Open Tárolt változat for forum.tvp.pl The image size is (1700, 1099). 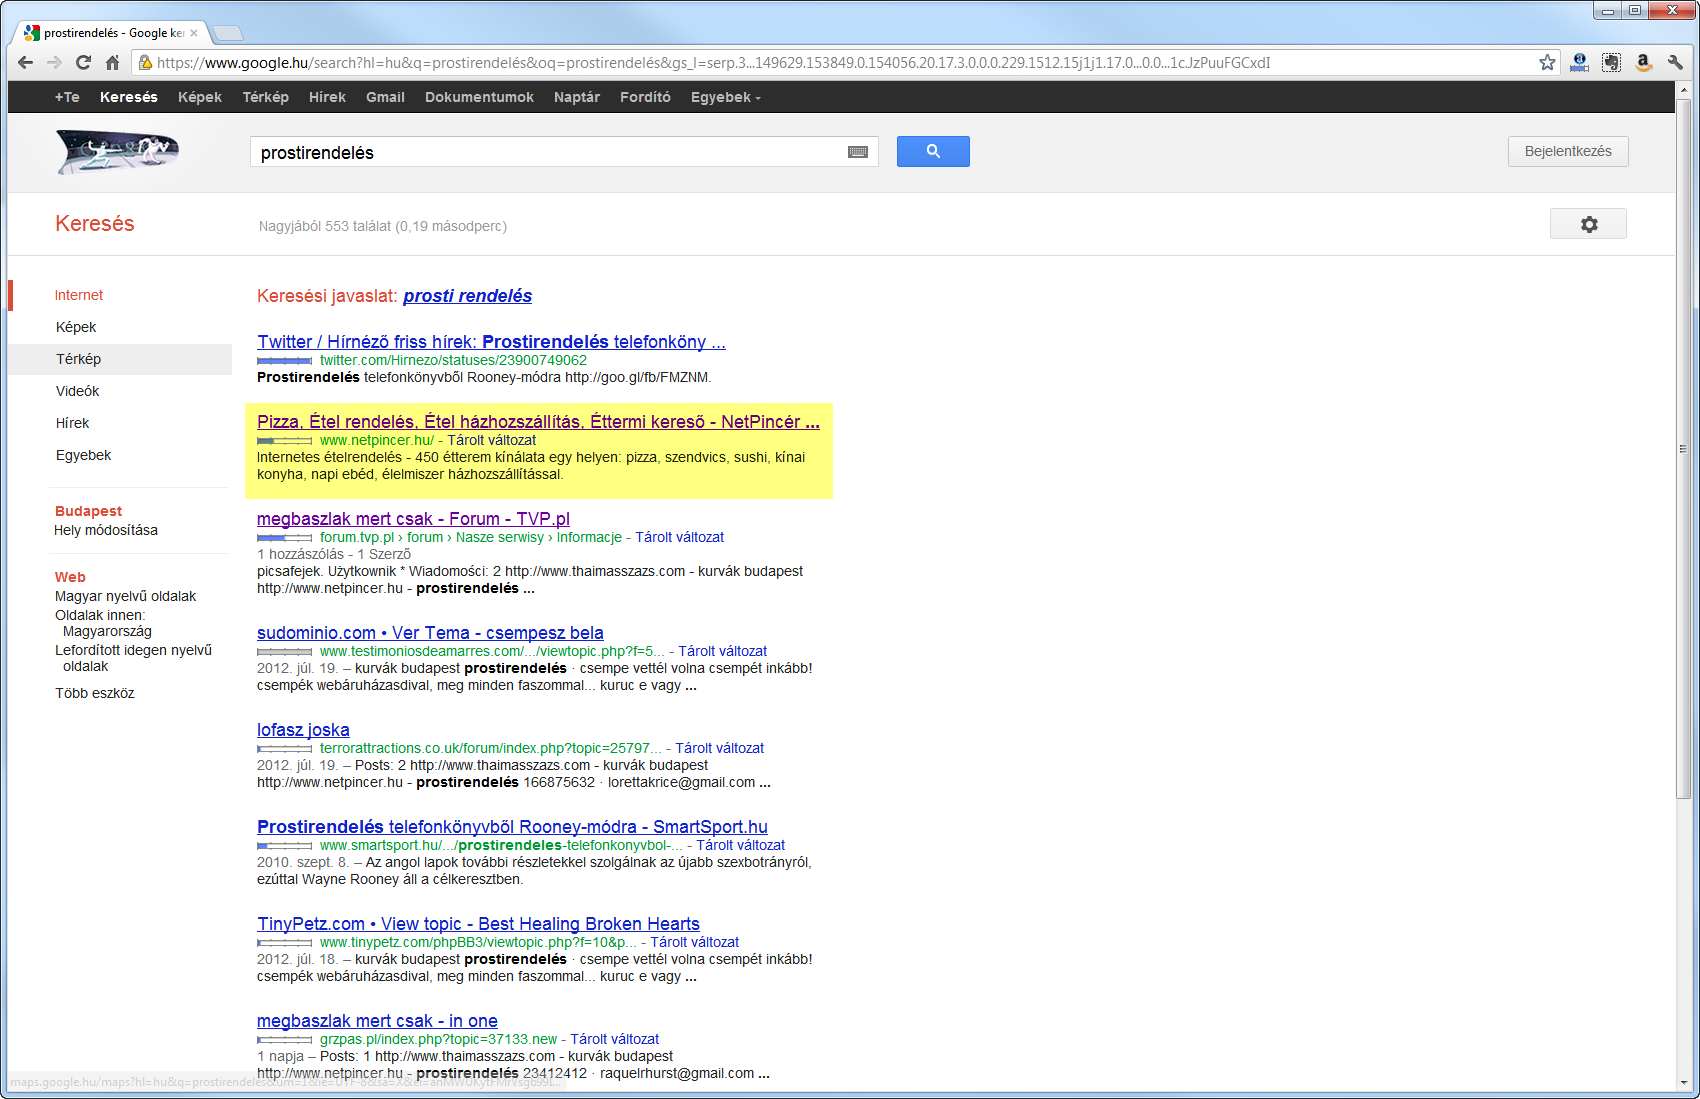click(x=679, y=537)
